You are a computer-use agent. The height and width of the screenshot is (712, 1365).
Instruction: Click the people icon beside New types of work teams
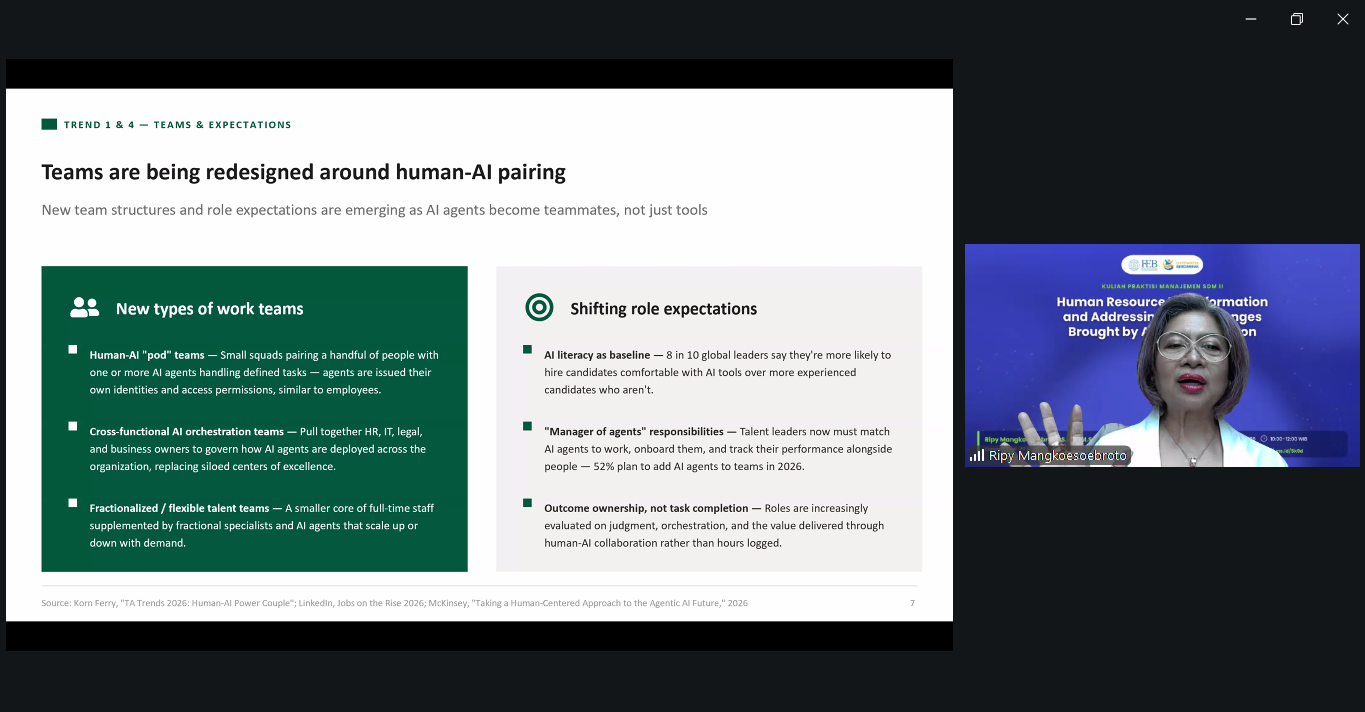click(84, 308)
